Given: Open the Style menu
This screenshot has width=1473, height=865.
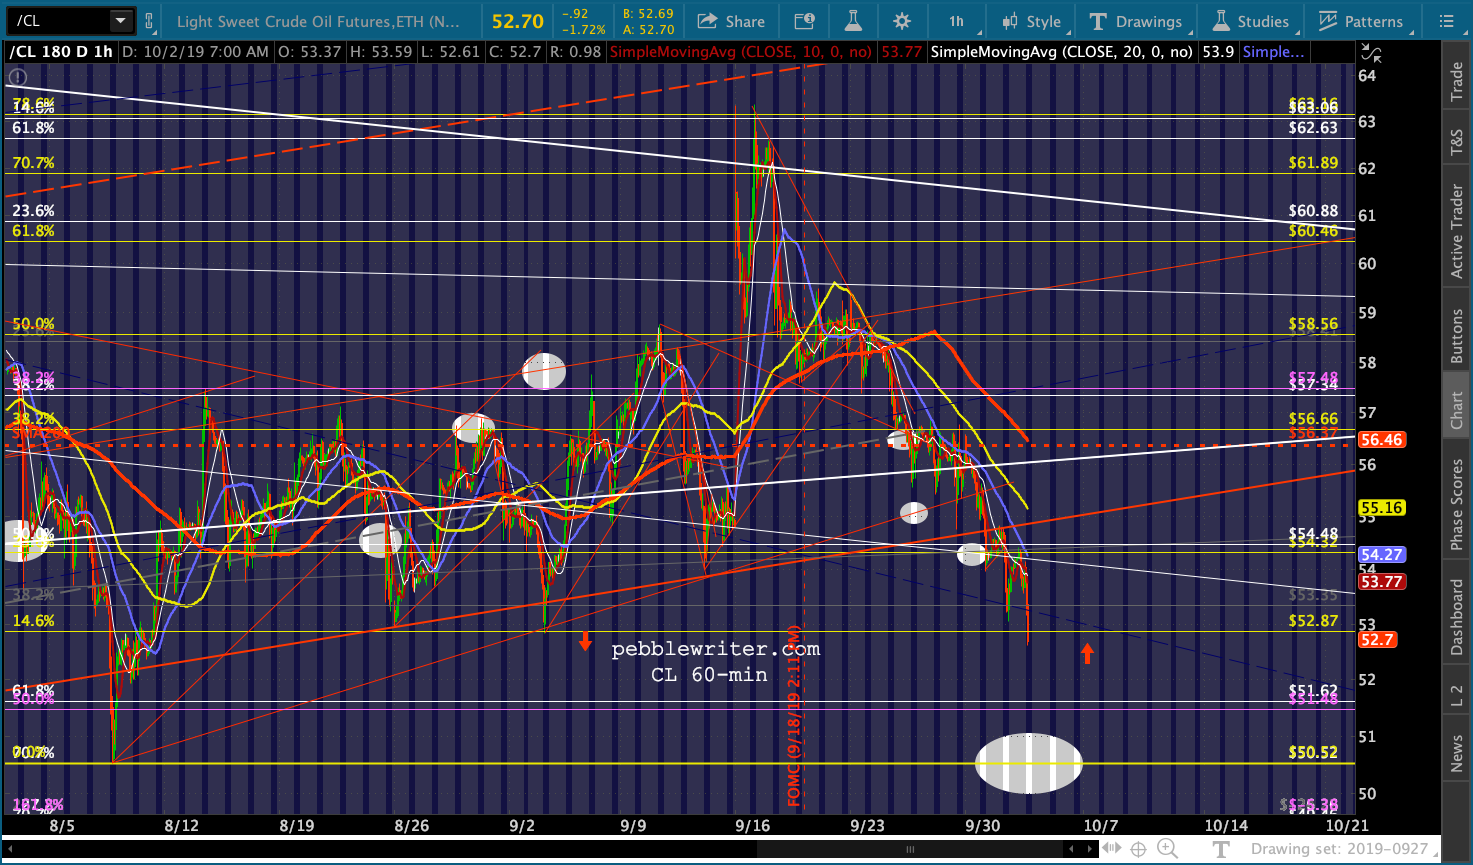Looking at the screenshot, I should (x=1031, y=21).
